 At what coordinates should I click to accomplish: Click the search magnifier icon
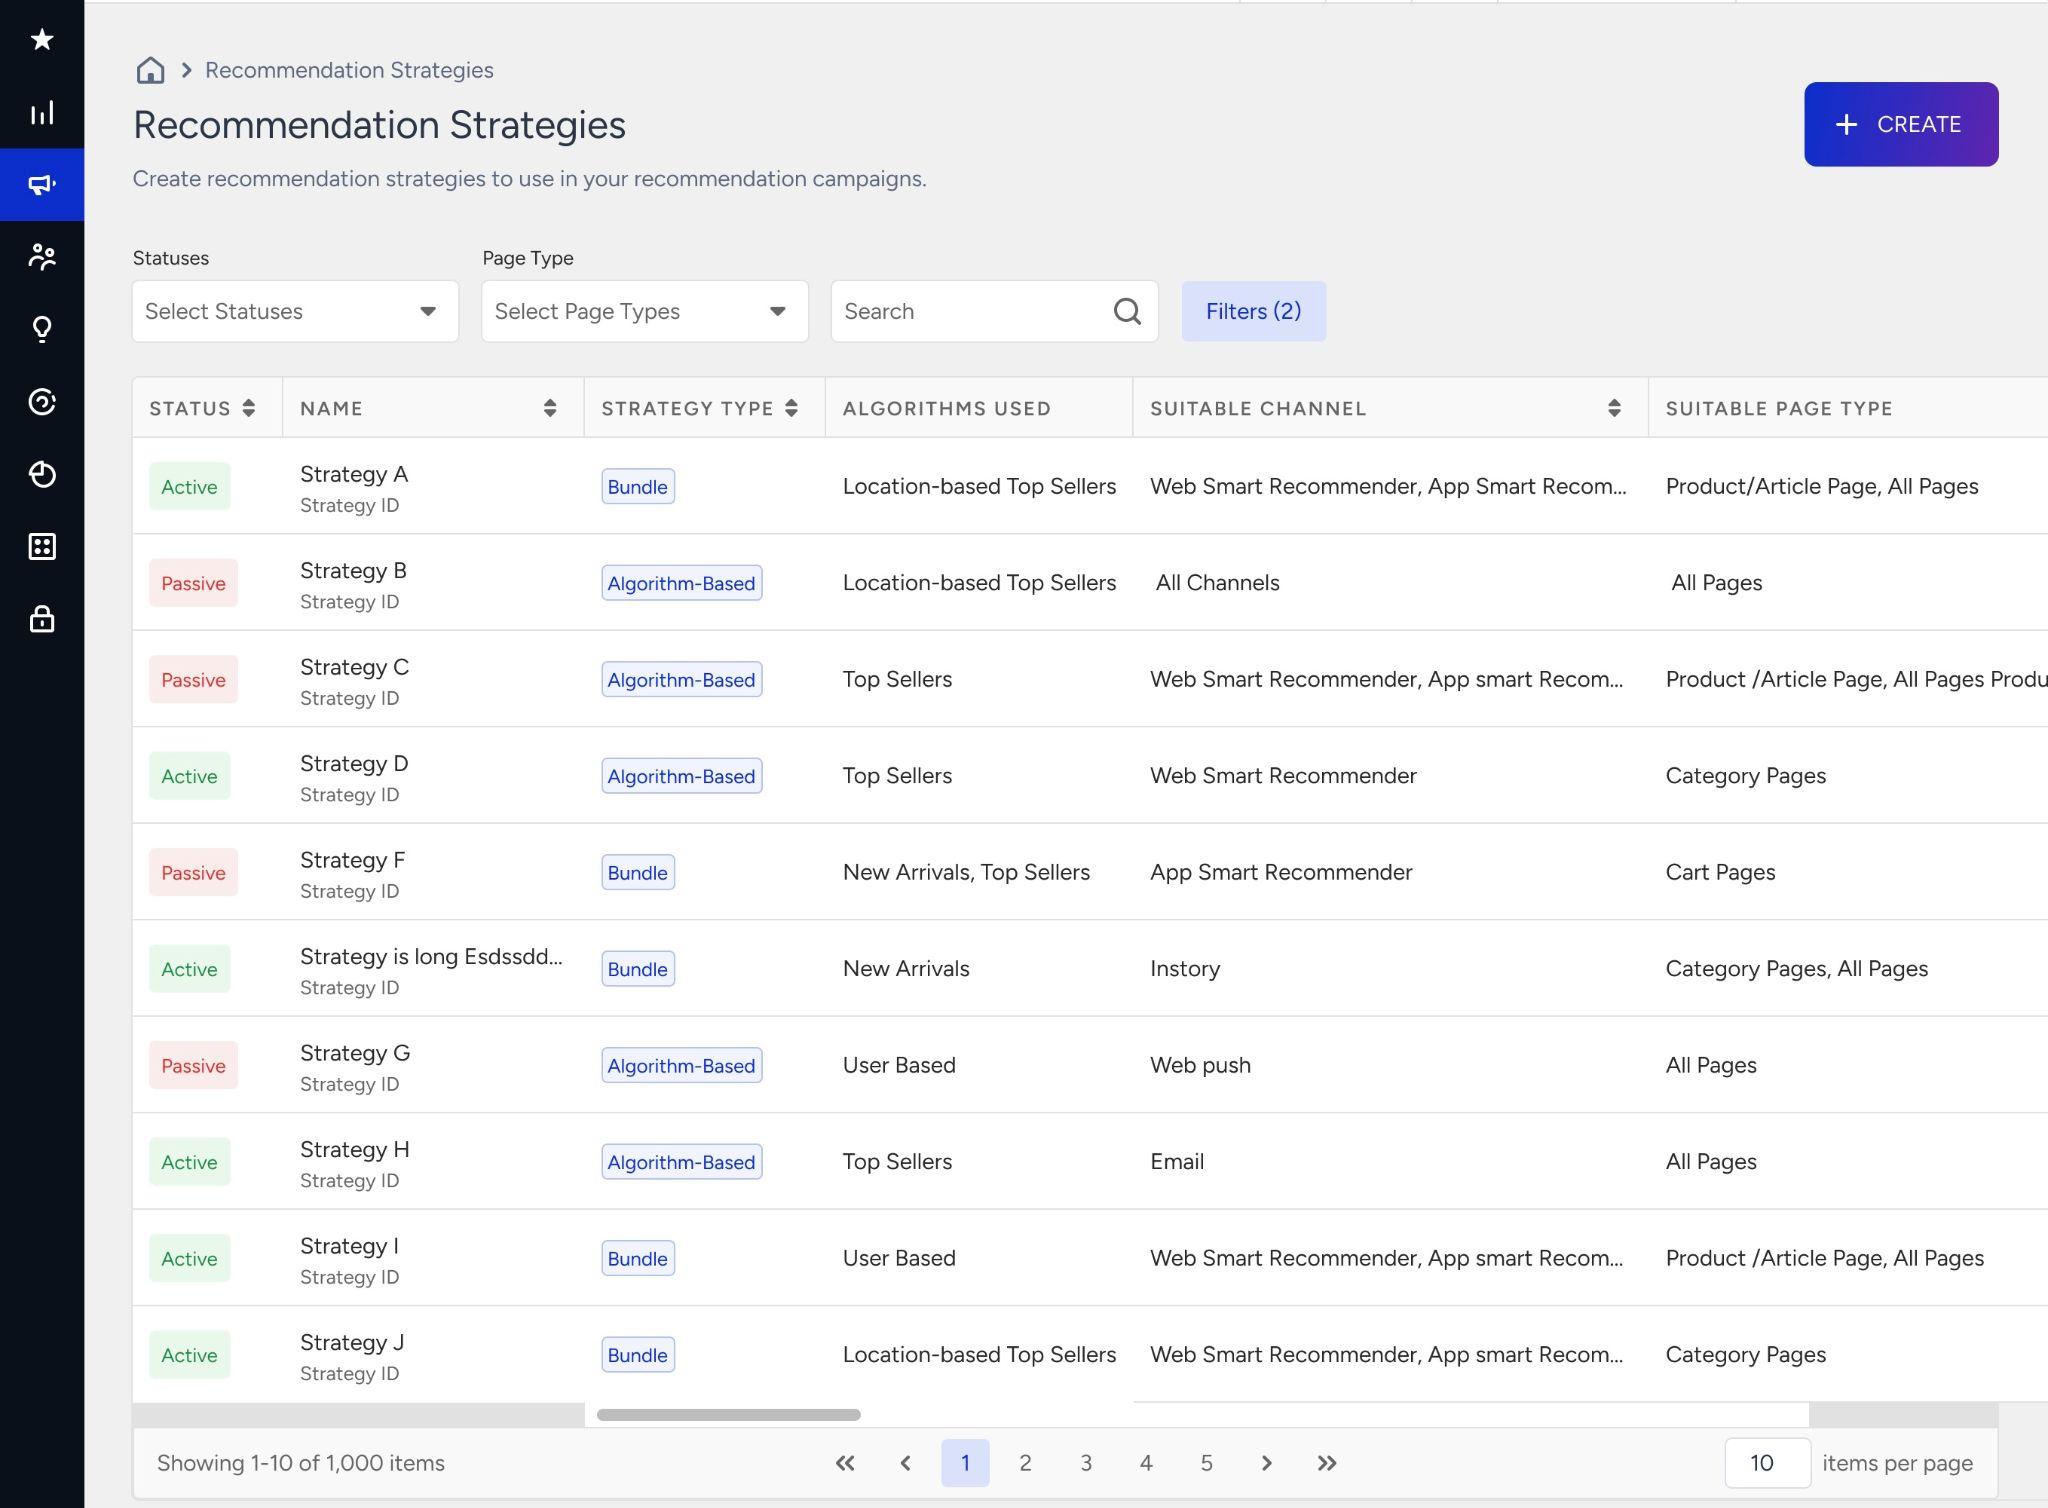point(1127,312)
